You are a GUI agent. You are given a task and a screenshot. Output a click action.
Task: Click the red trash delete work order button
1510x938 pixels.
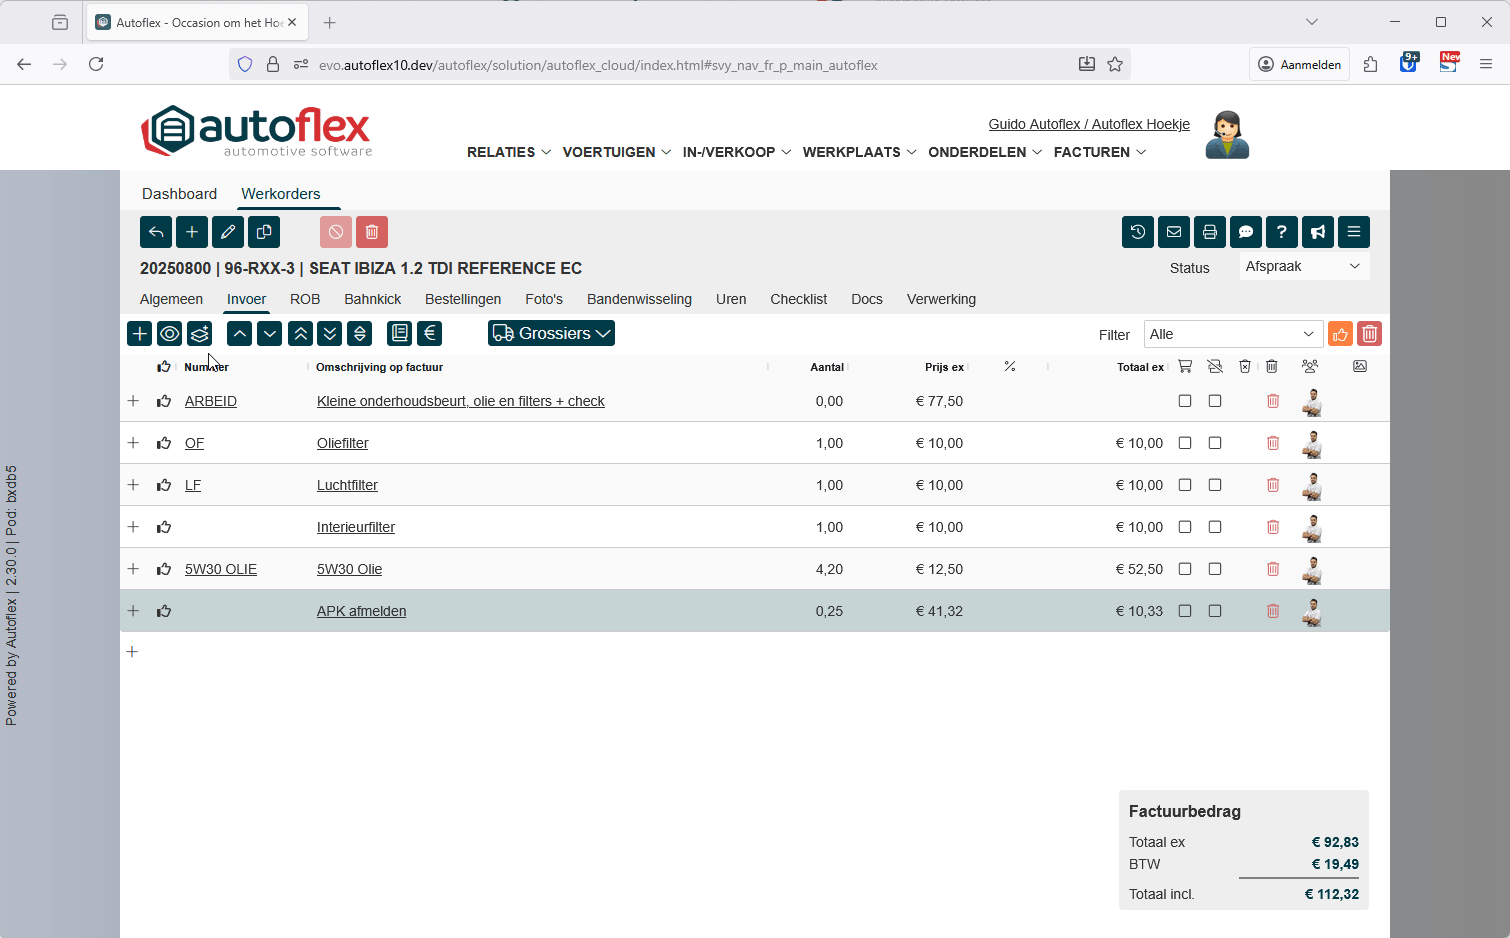coord(372,232)
